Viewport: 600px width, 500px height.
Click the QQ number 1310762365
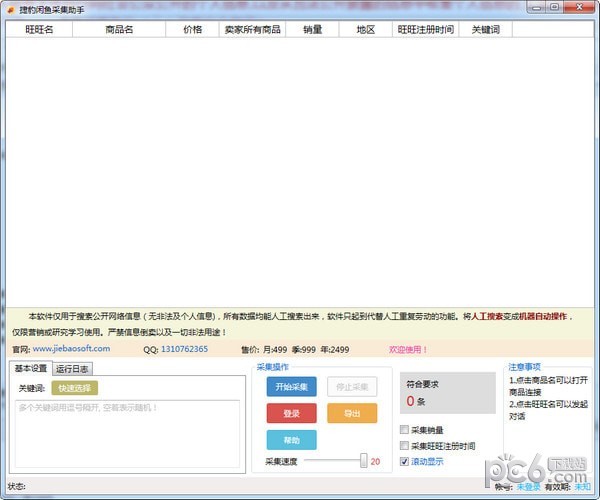coord(184,349)
